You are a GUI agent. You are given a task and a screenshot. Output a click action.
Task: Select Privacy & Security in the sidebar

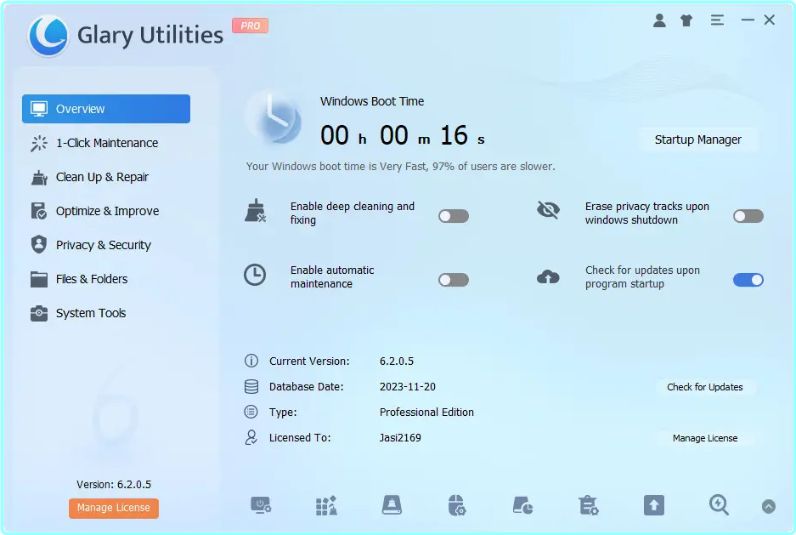point(103,245)
